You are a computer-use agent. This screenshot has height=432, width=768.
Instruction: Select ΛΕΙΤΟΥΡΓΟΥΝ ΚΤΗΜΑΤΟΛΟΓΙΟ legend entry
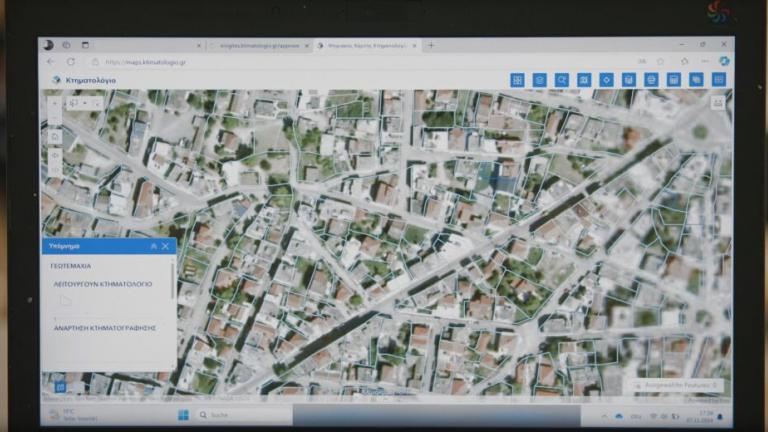pos(103,284)
